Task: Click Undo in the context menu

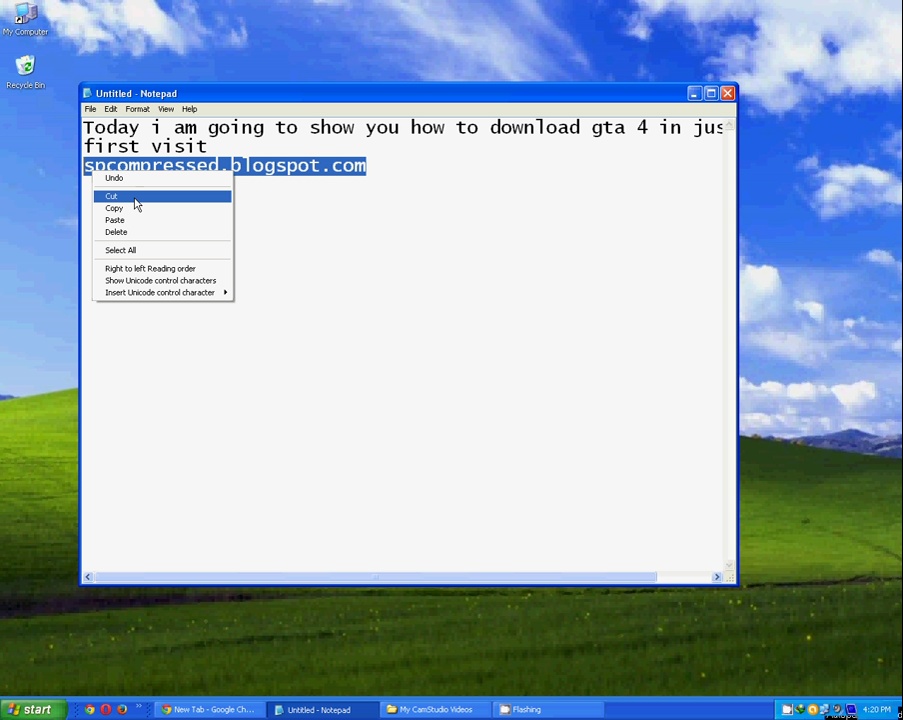Action: 162,178
